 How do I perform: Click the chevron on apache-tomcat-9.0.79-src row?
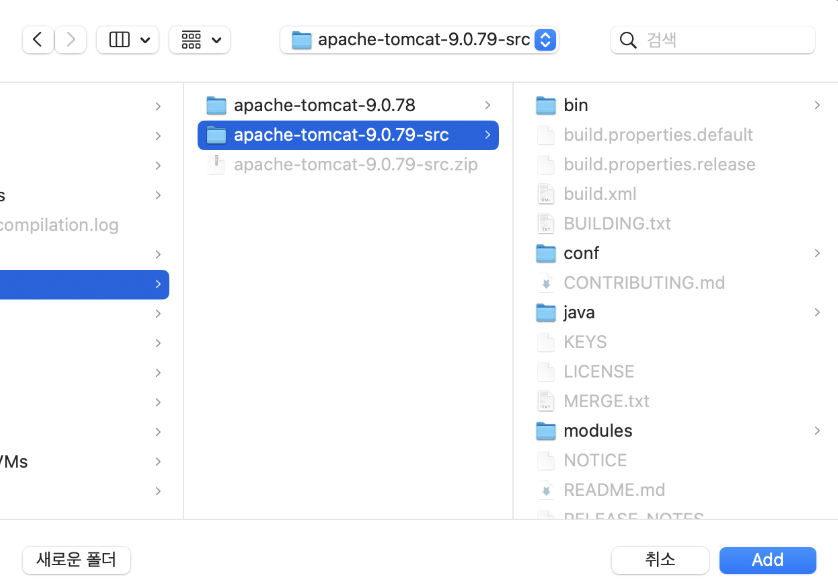click(x=487, y=135)
